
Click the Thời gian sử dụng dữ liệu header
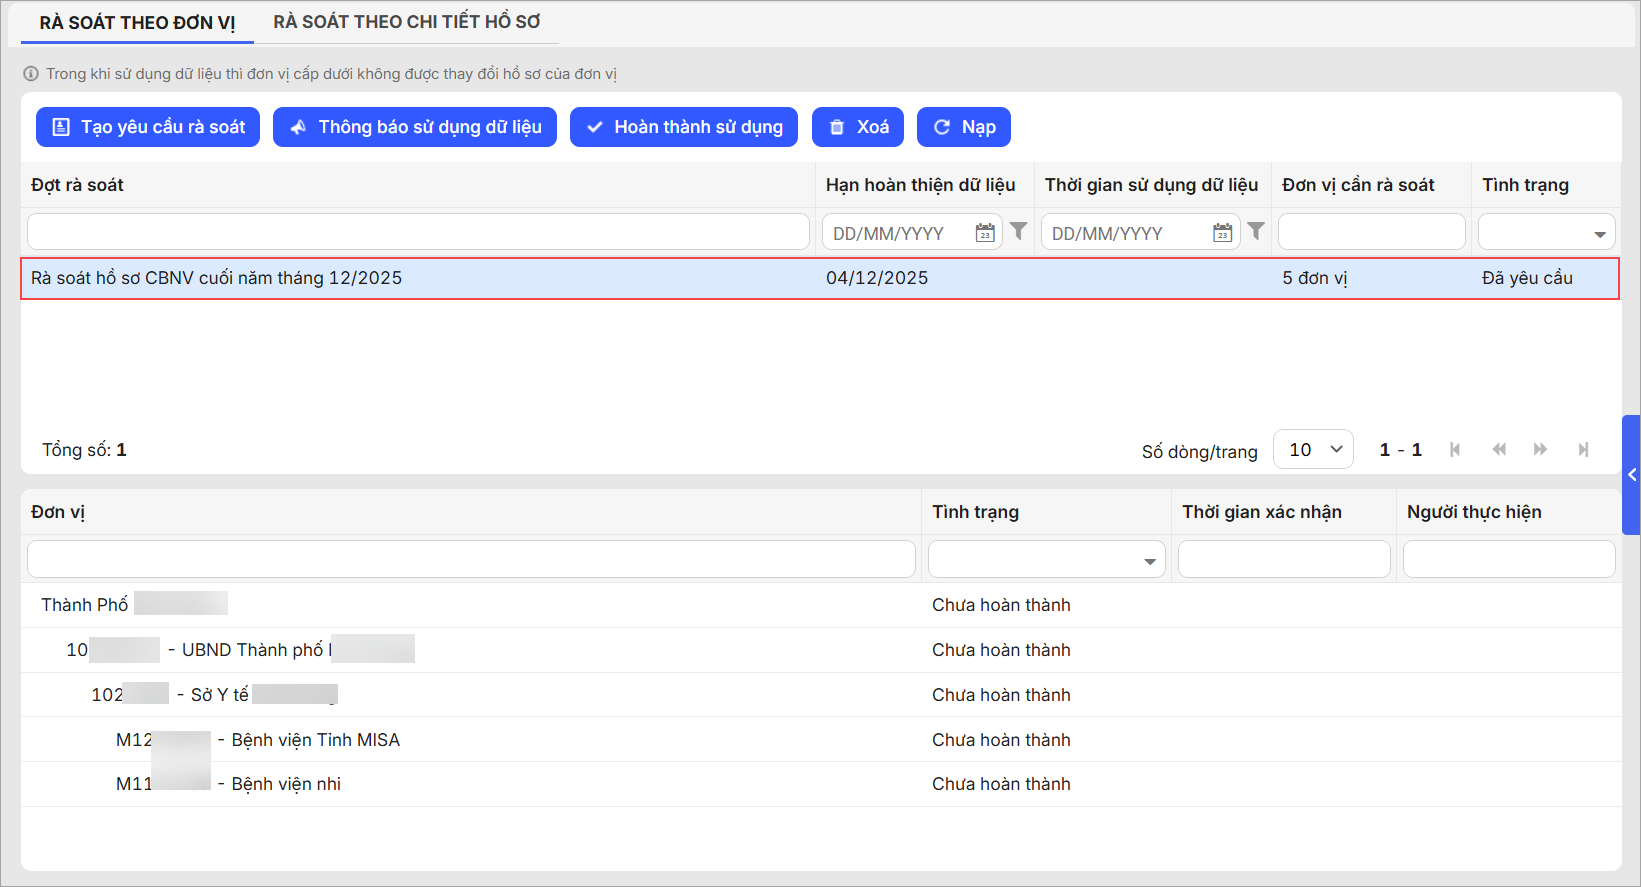click(x=1151, y=185)
